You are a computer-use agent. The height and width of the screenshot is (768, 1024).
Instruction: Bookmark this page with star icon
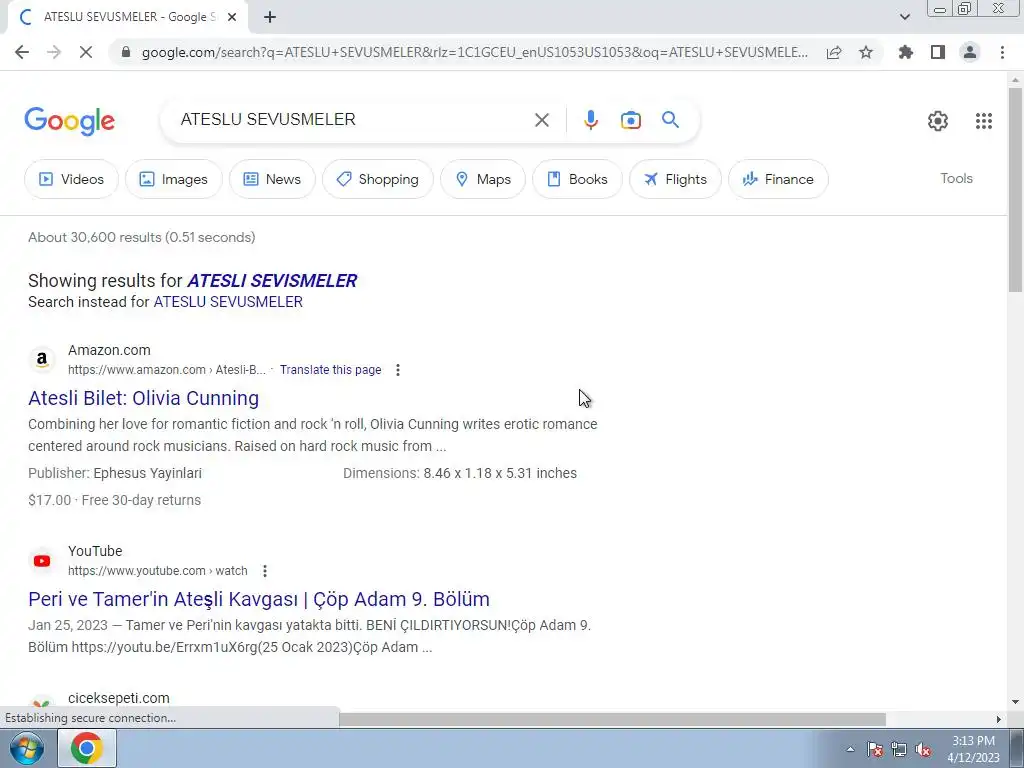[x=866, y=52]
